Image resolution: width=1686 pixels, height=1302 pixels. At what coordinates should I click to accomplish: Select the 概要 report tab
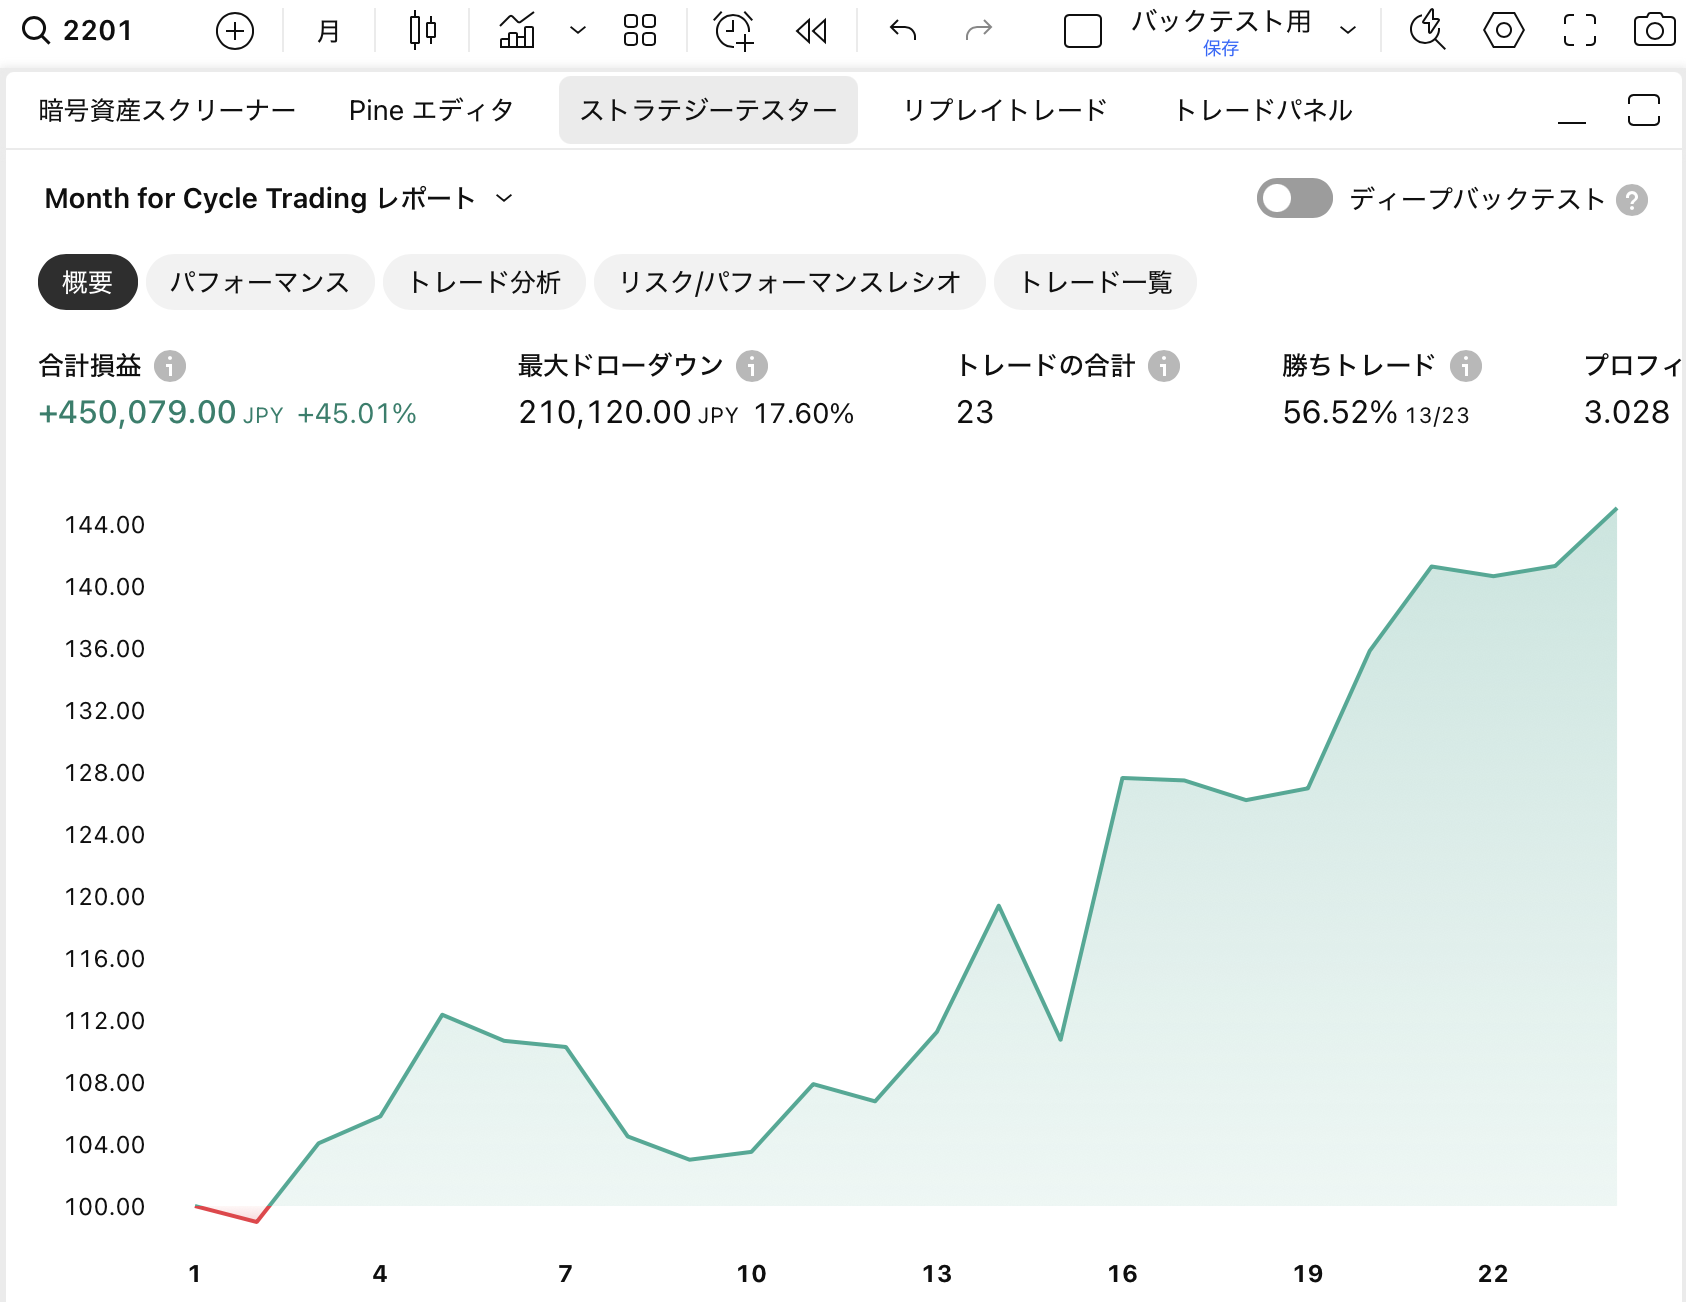(x=88, y=282)
